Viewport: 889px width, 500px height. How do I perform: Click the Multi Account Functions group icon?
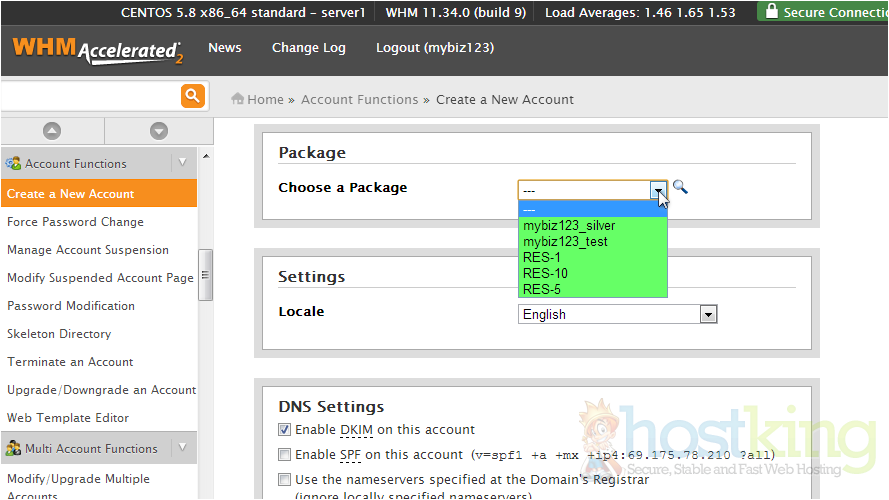14,449
